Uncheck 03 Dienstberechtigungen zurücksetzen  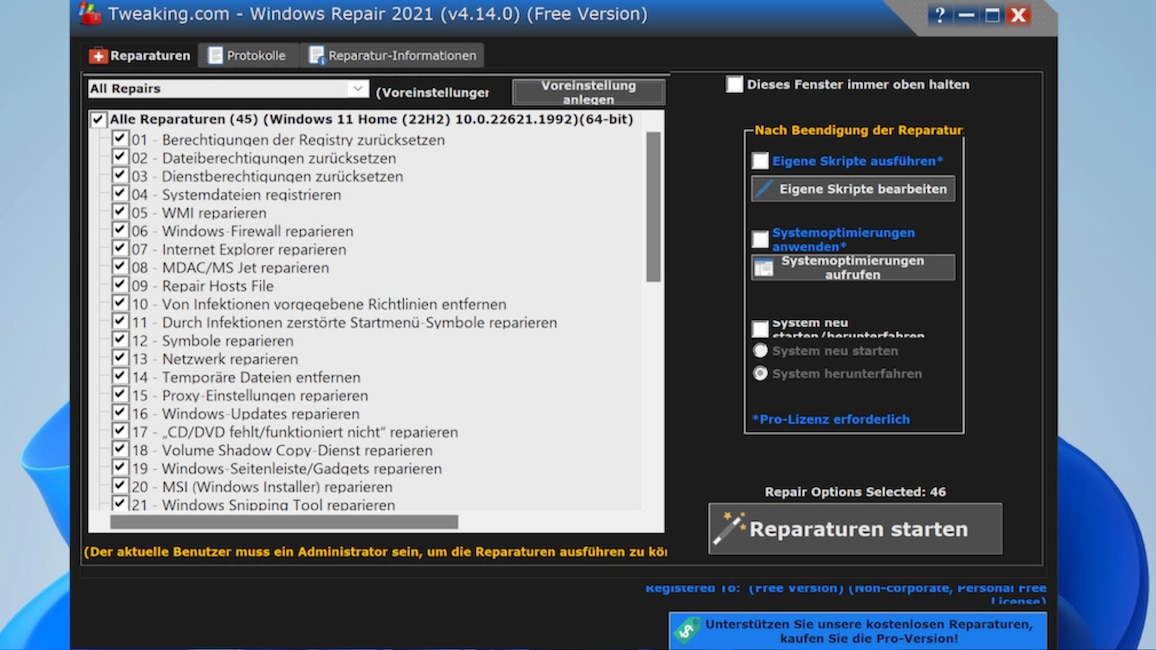click(x=120, y=175)
